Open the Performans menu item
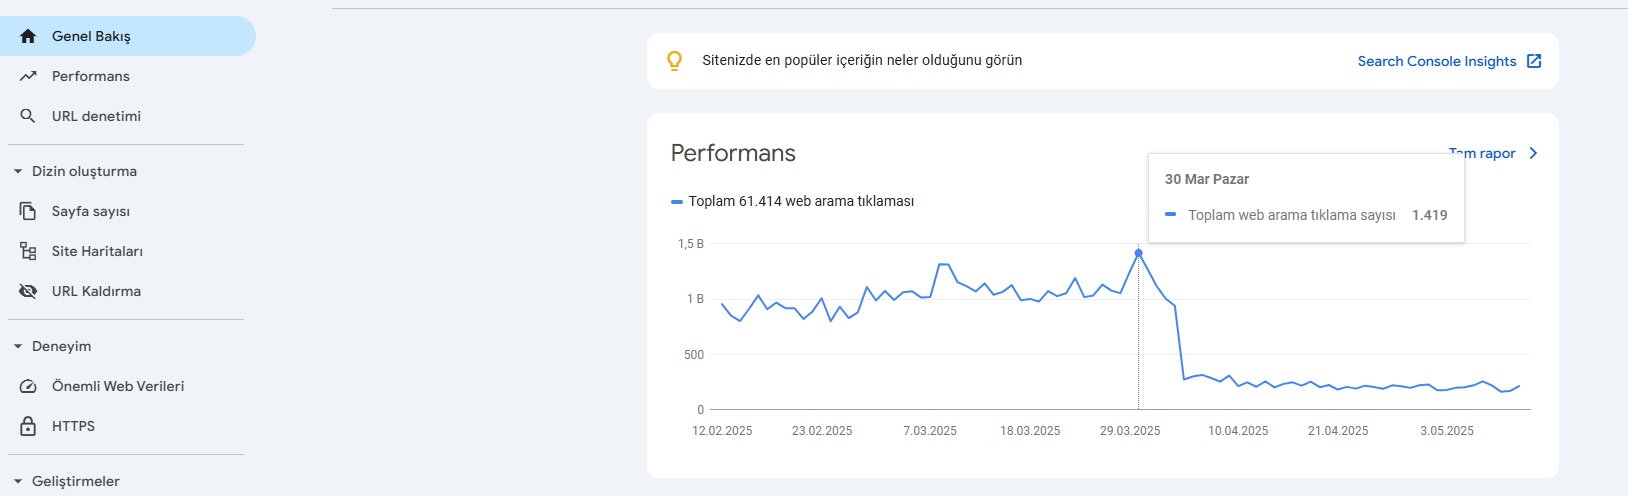This screenshot has height=496, width=1628. (91, 76)
